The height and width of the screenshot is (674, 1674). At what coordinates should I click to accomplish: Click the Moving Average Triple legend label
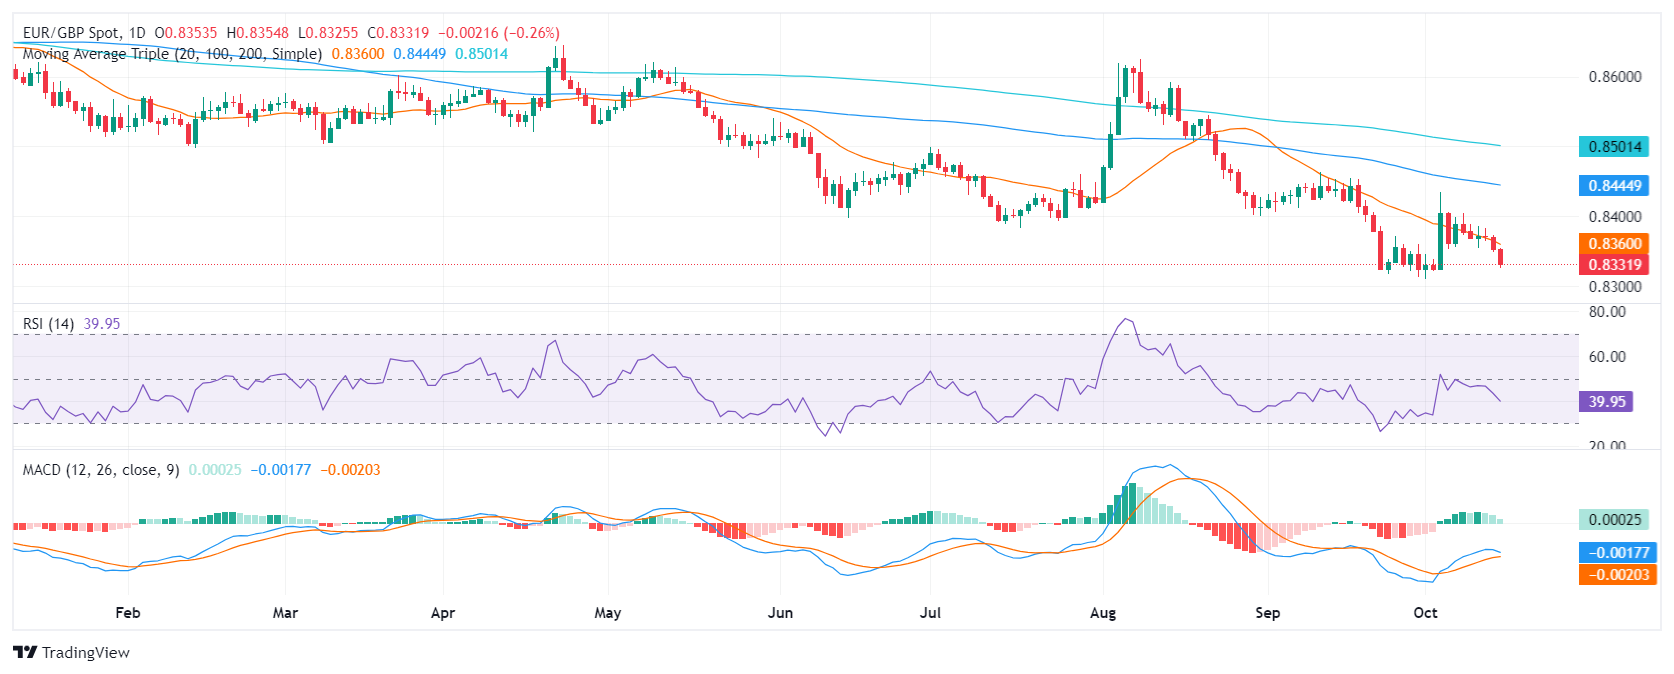(x=172, y=54)
